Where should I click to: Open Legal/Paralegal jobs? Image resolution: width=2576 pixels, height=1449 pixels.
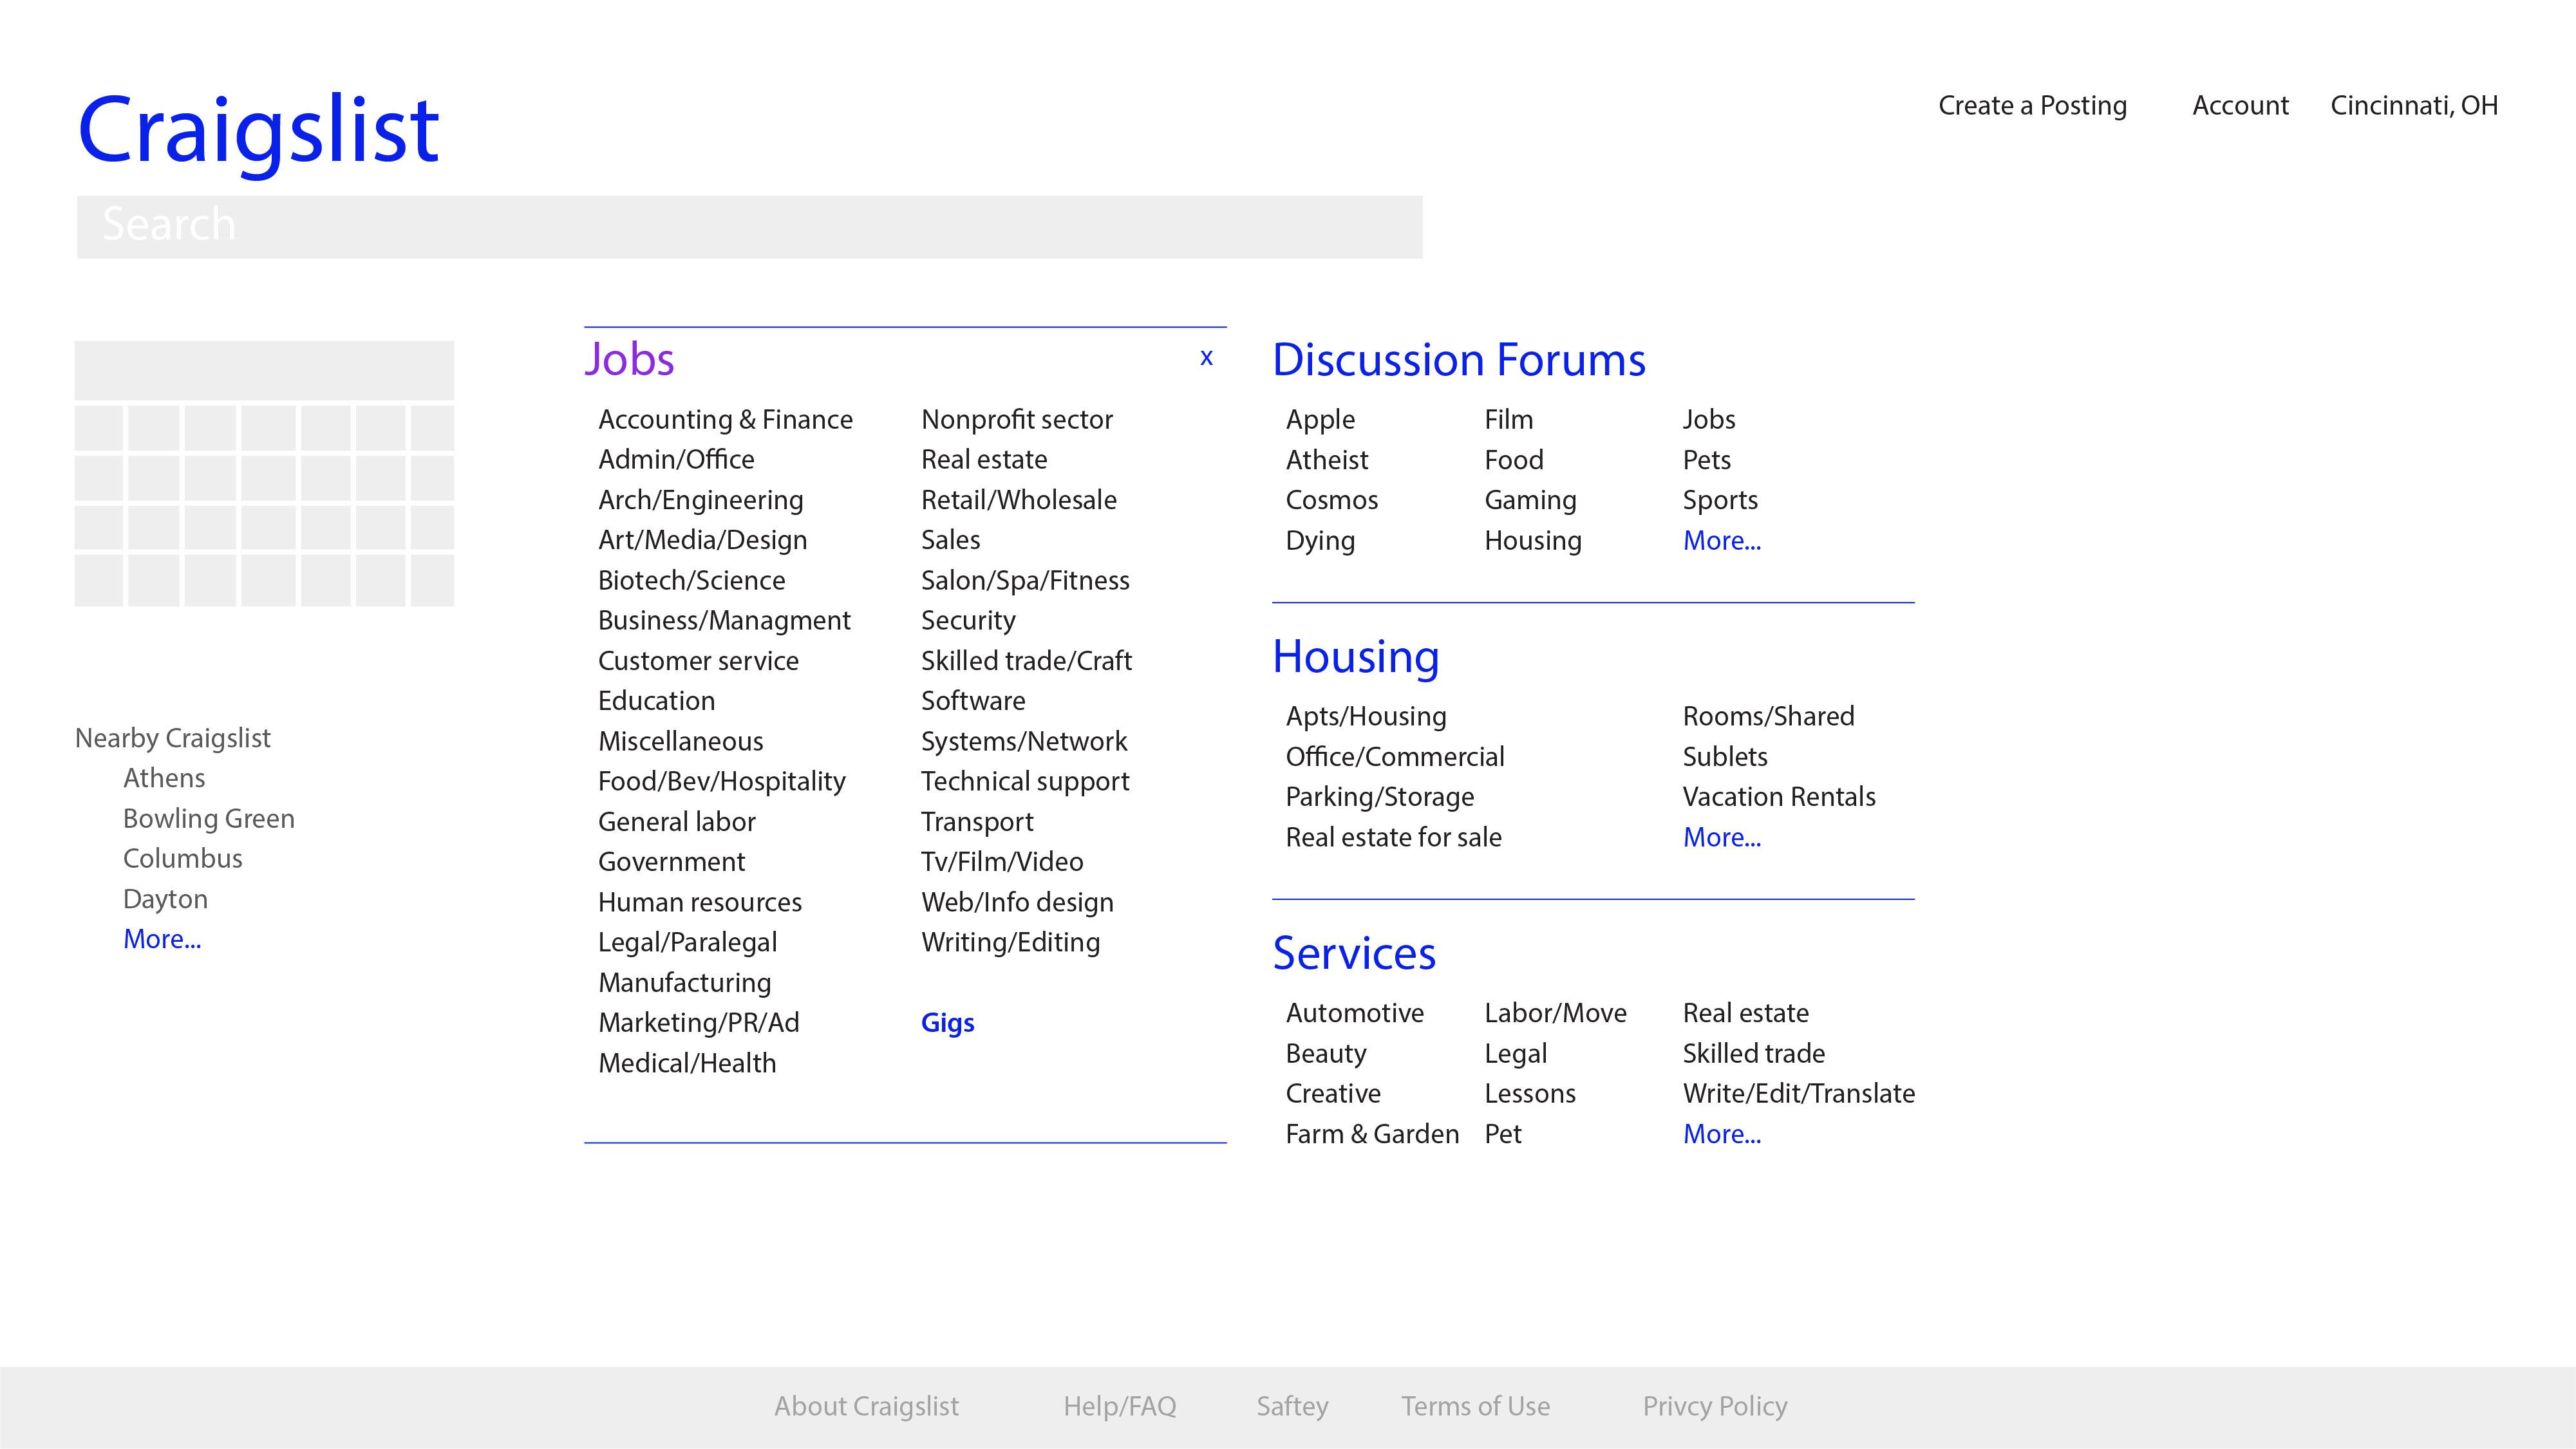[x=688, y=943]
